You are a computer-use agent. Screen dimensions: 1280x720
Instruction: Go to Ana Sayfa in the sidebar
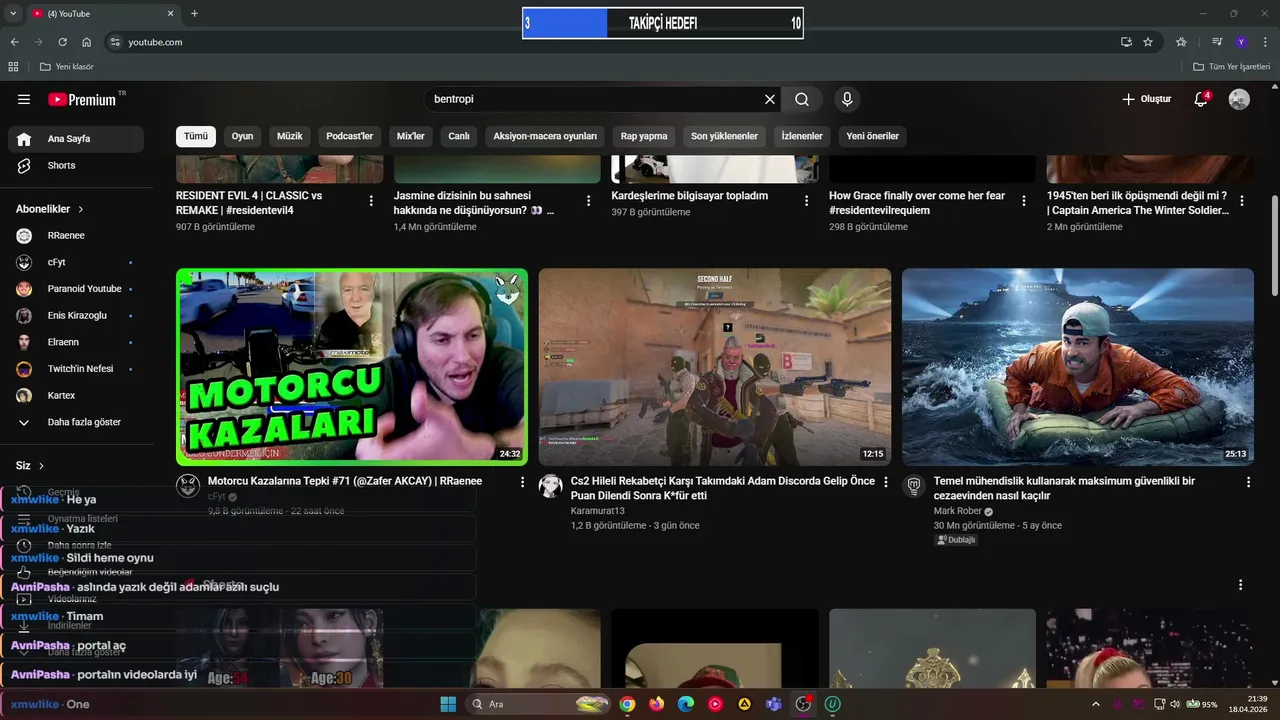(x=76, y=139)
